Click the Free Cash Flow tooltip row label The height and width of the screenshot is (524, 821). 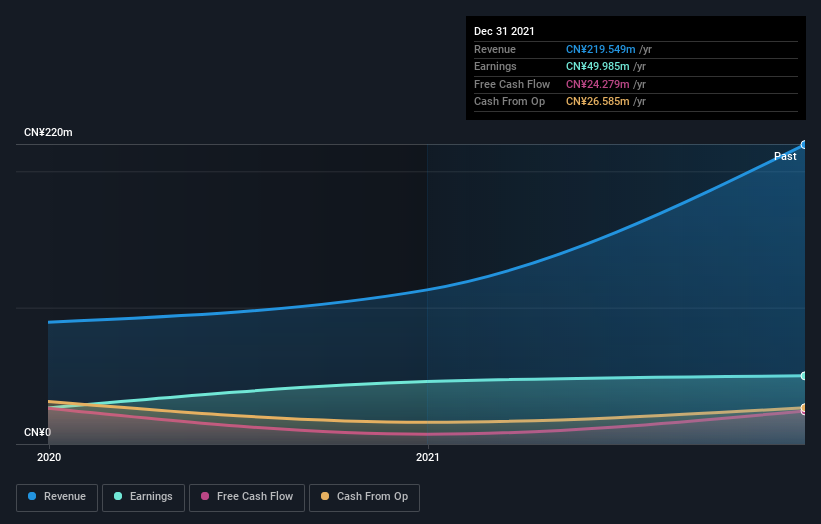[x=508, y=84]
